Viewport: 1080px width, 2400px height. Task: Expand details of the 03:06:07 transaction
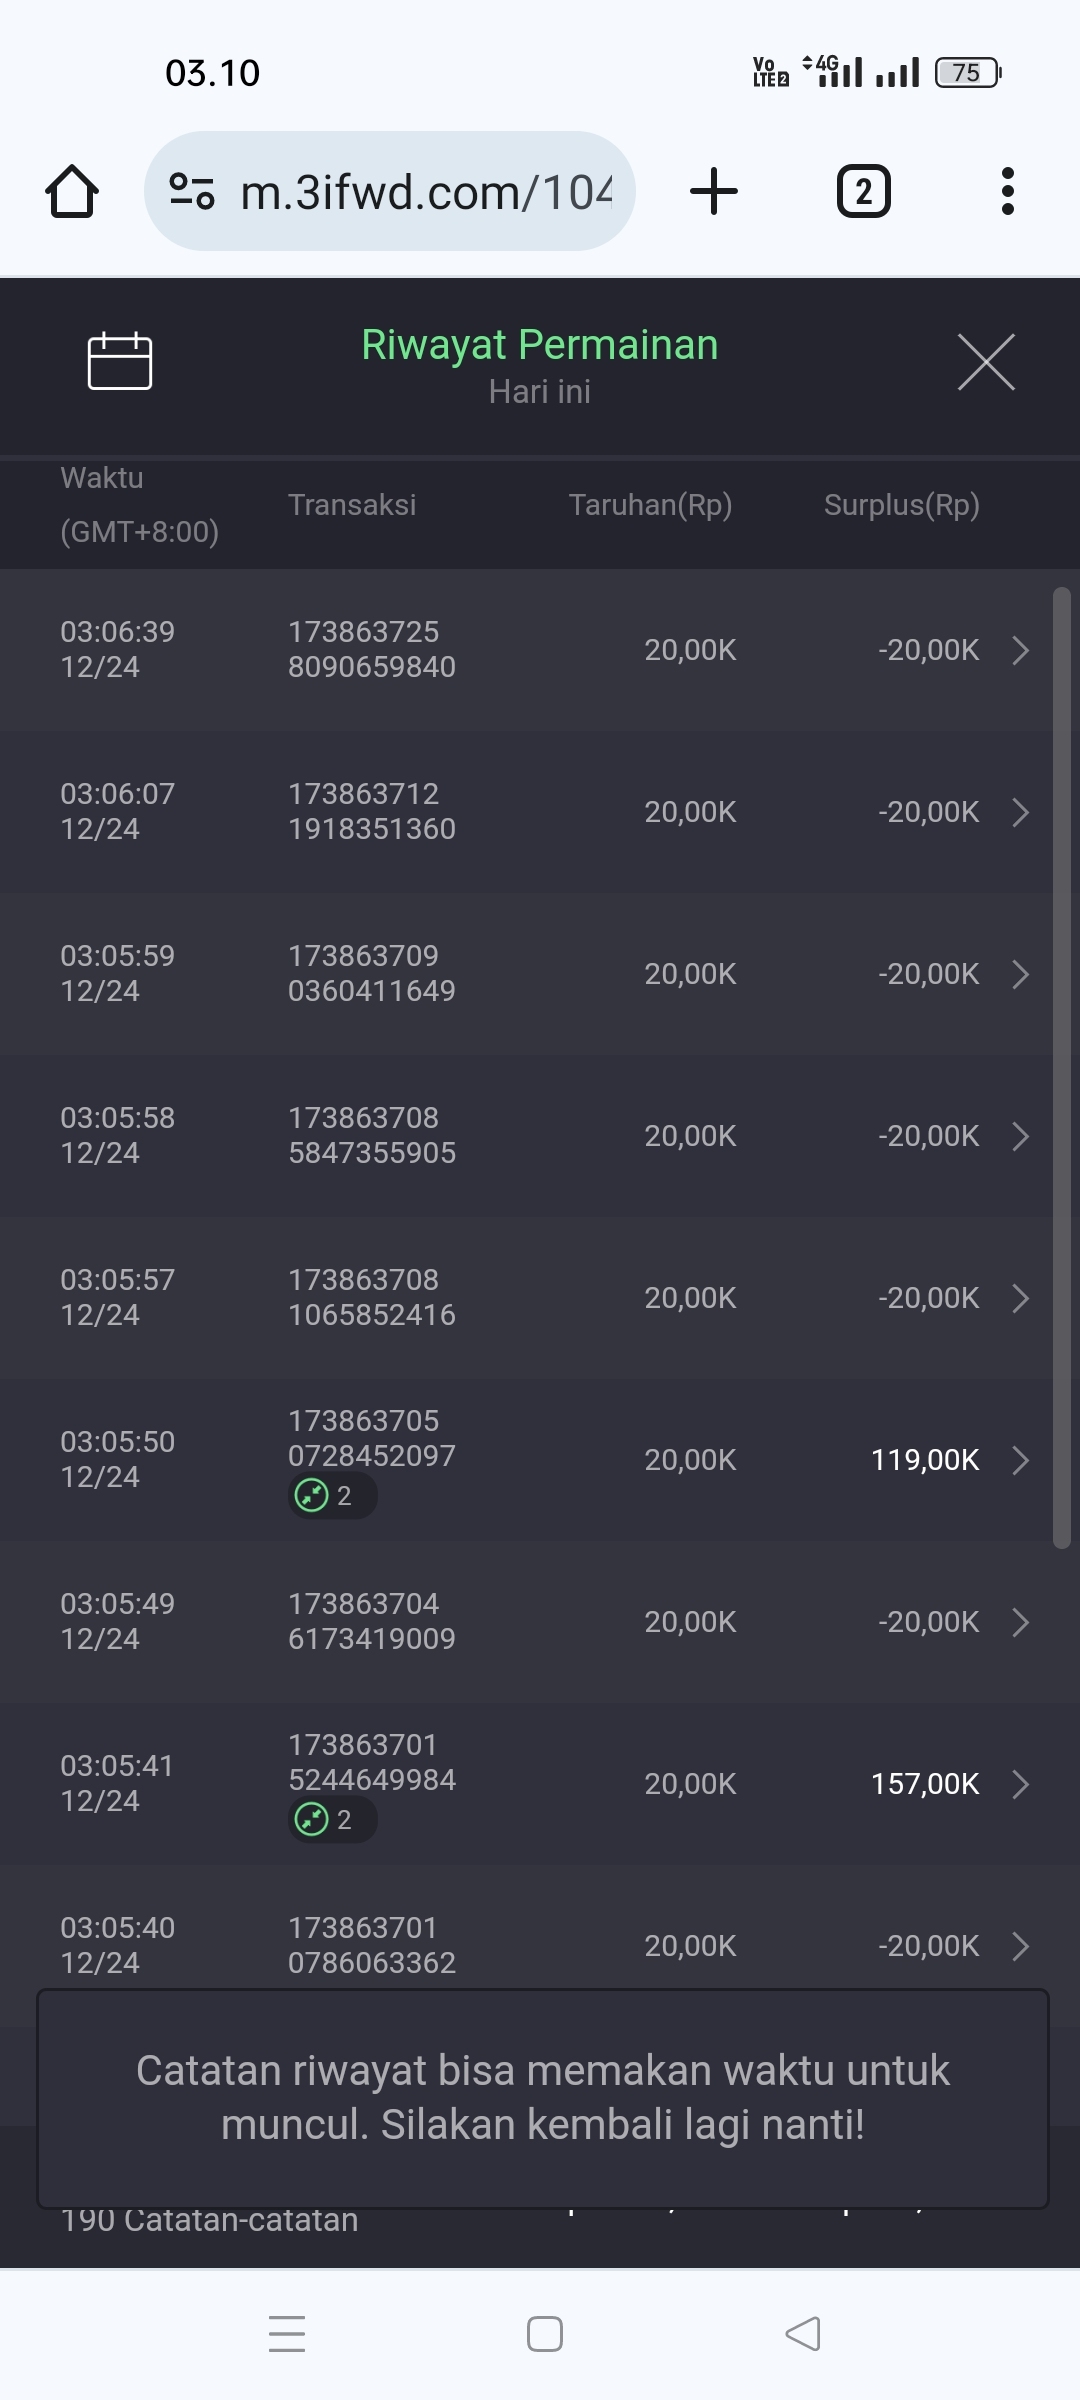[1020, 812]
